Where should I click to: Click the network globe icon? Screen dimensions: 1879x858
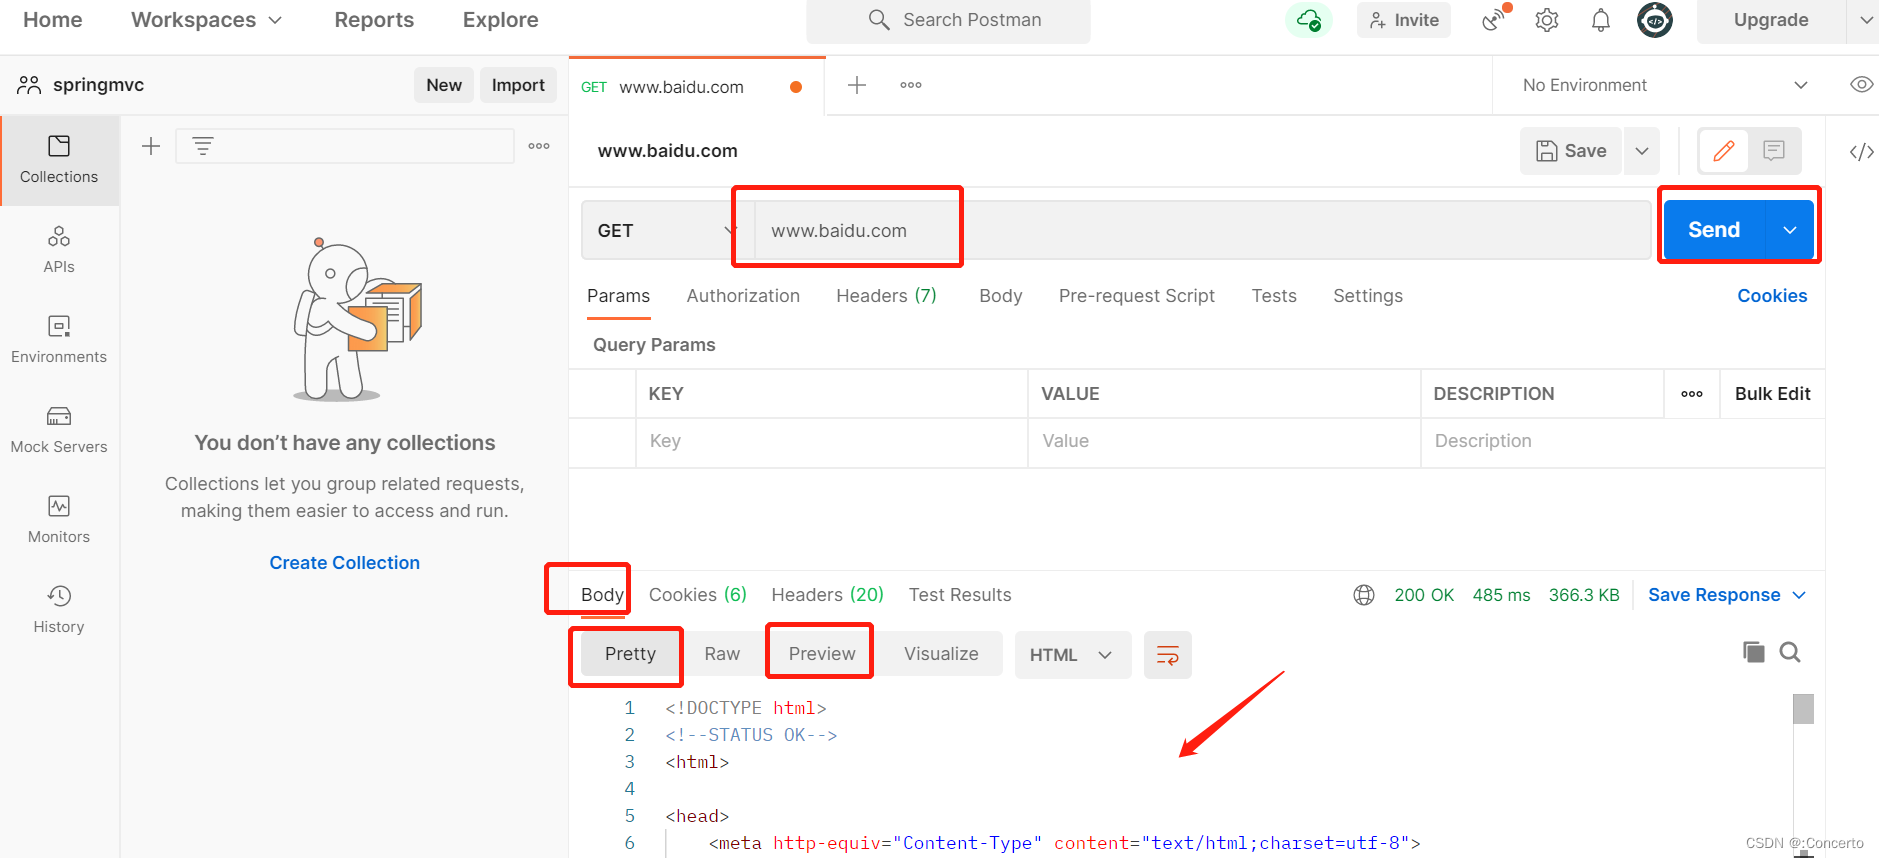coord(1364,595)
